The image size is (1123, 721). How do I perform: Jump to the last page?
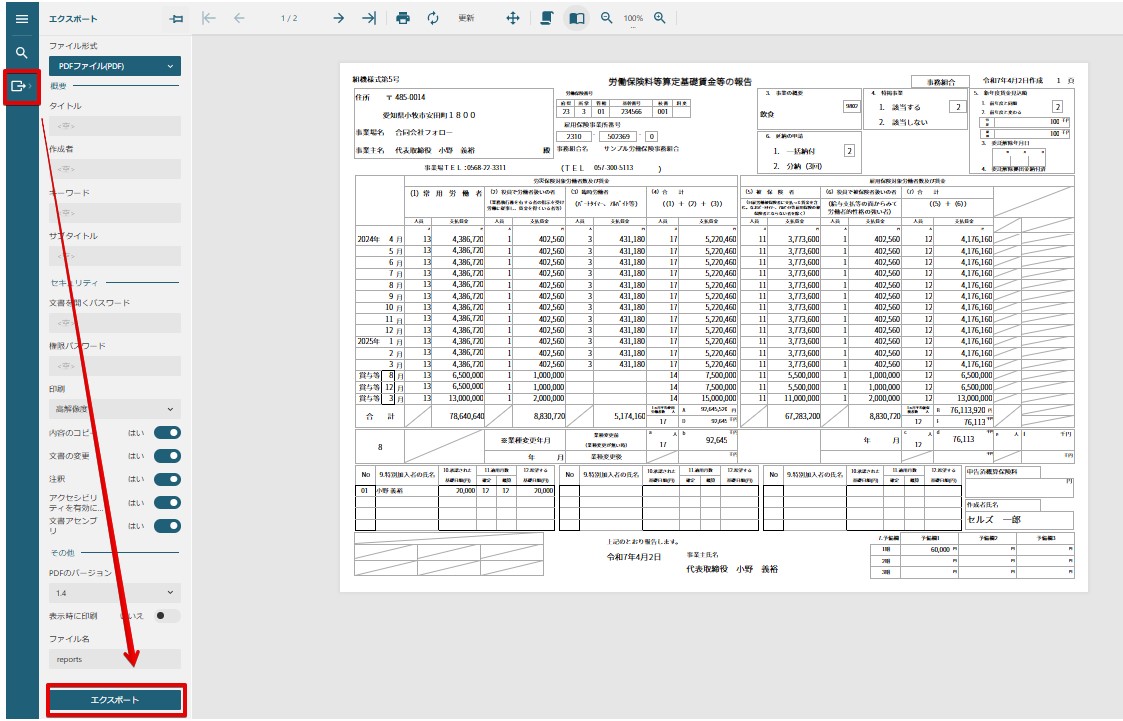(x=369, y=19)
